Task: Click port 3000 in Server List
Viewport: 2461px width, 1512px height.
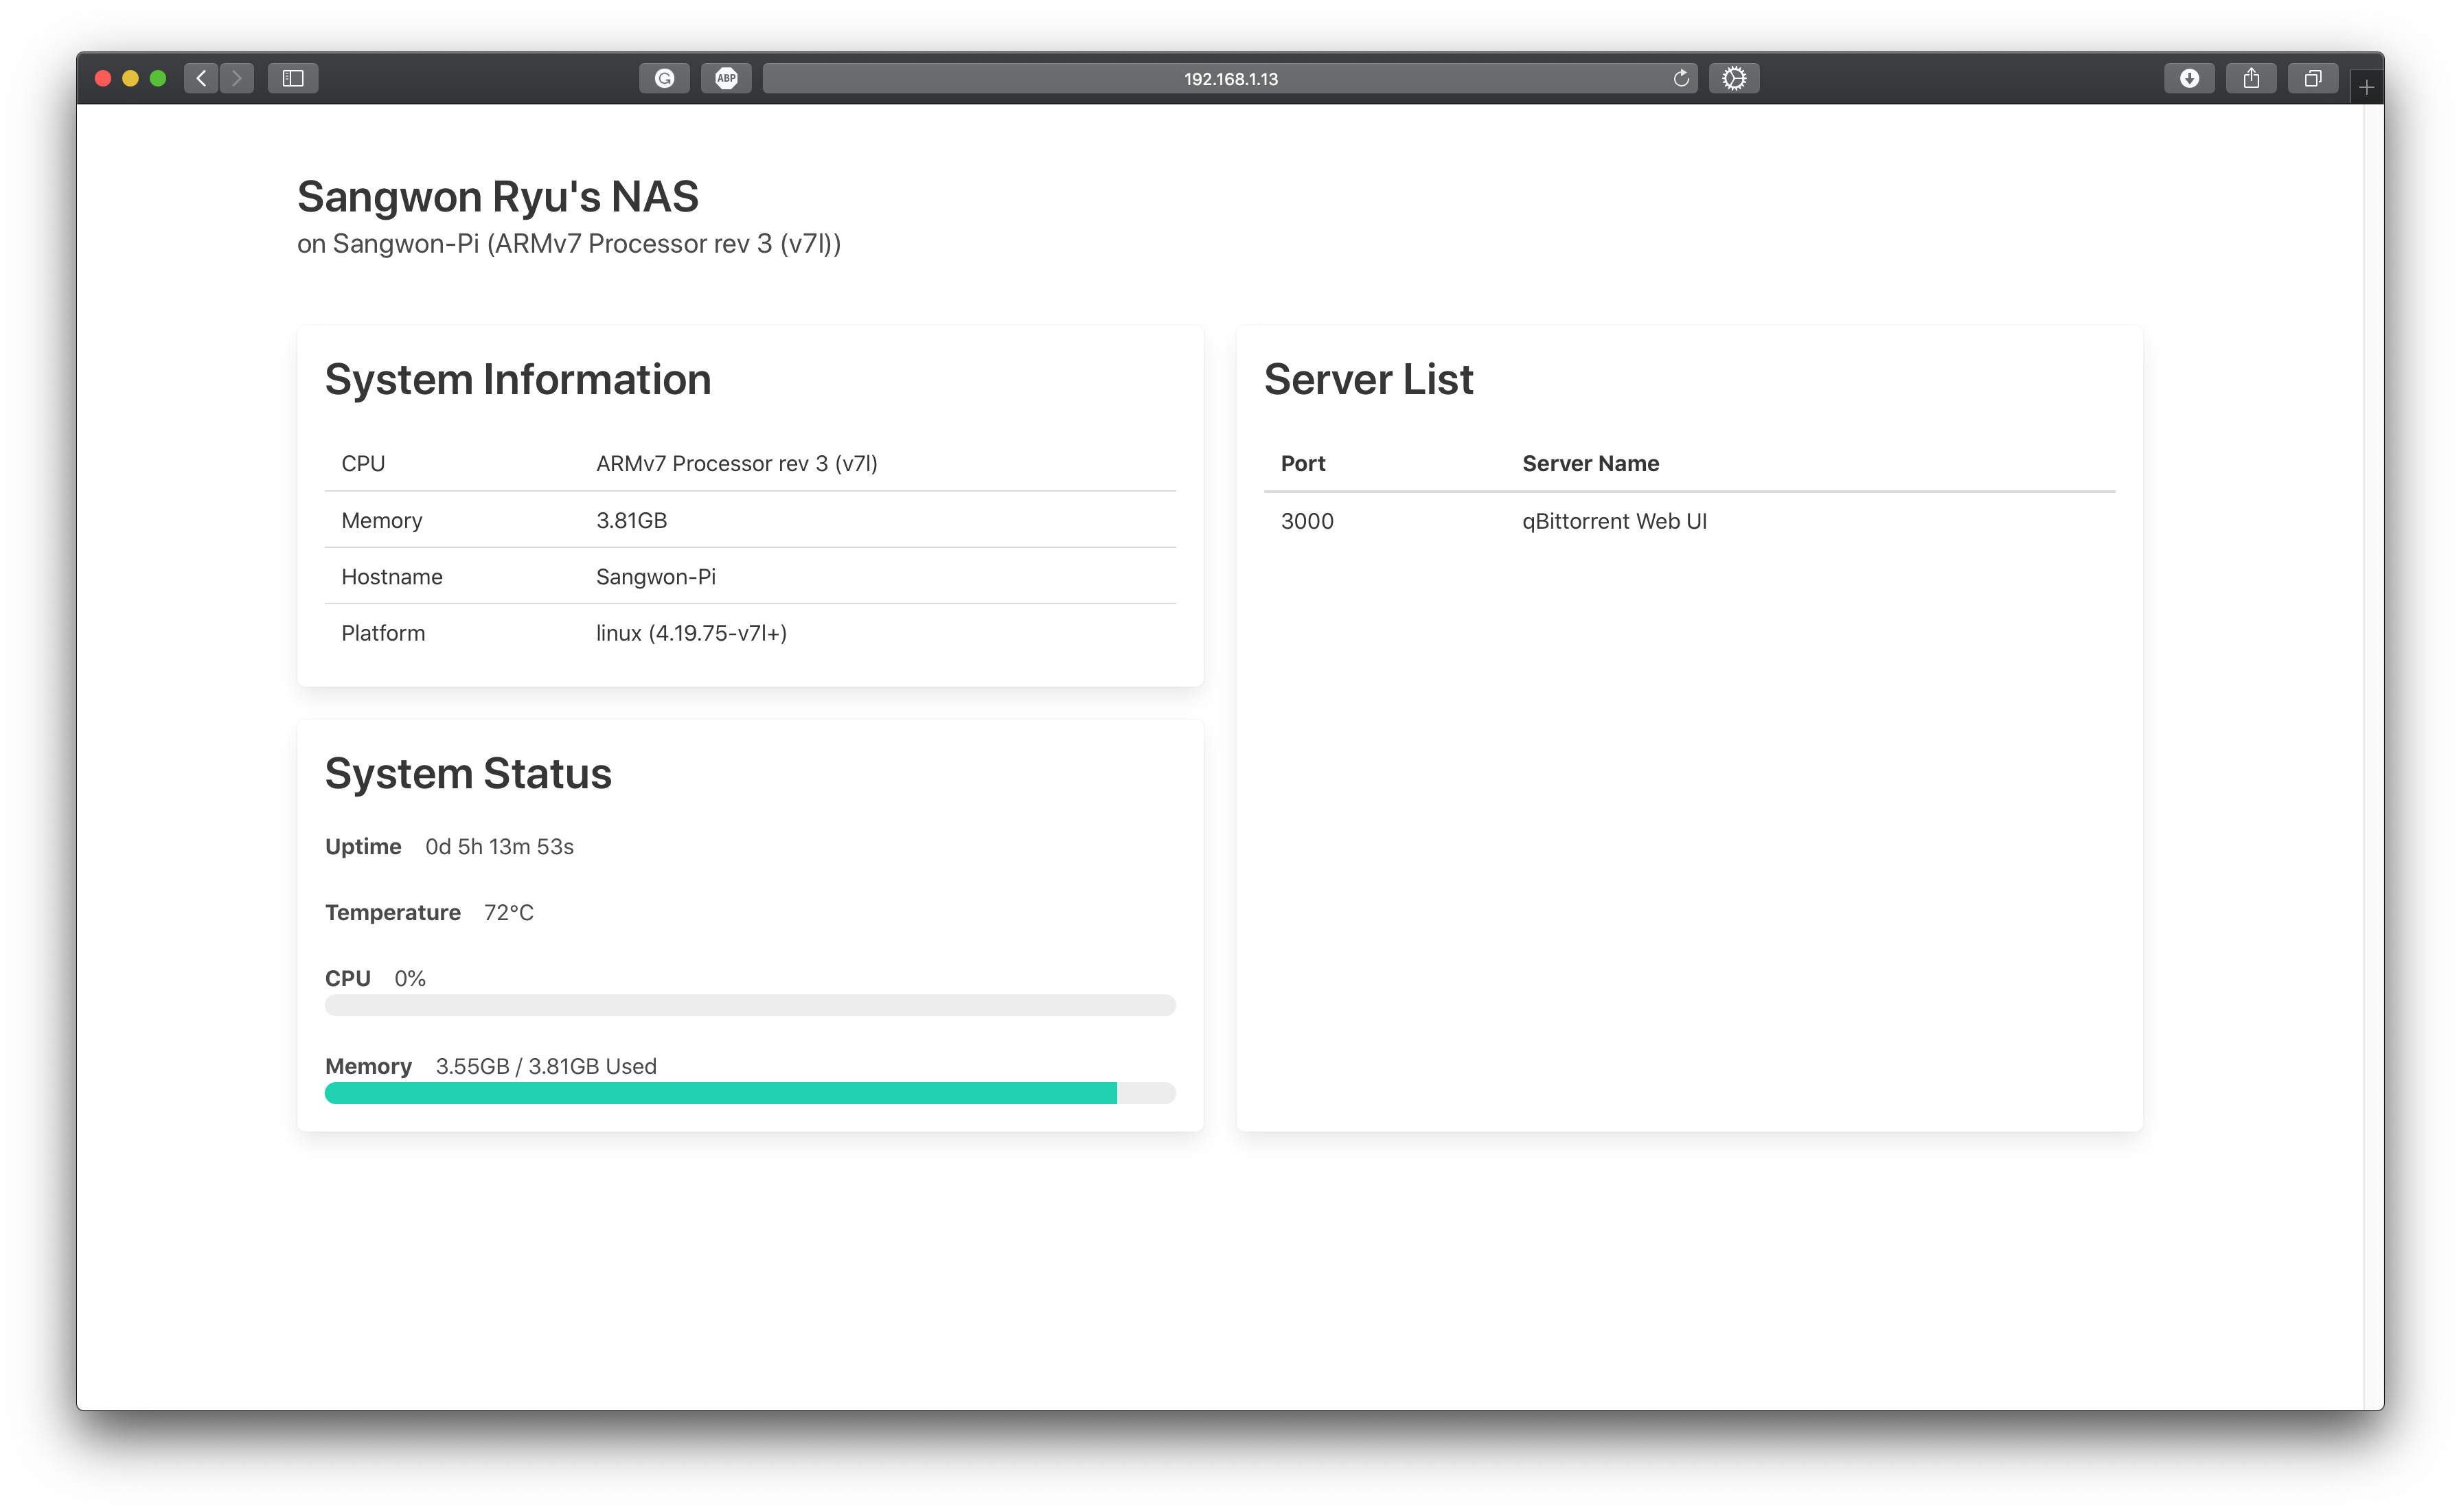Action: point(1307,521)
